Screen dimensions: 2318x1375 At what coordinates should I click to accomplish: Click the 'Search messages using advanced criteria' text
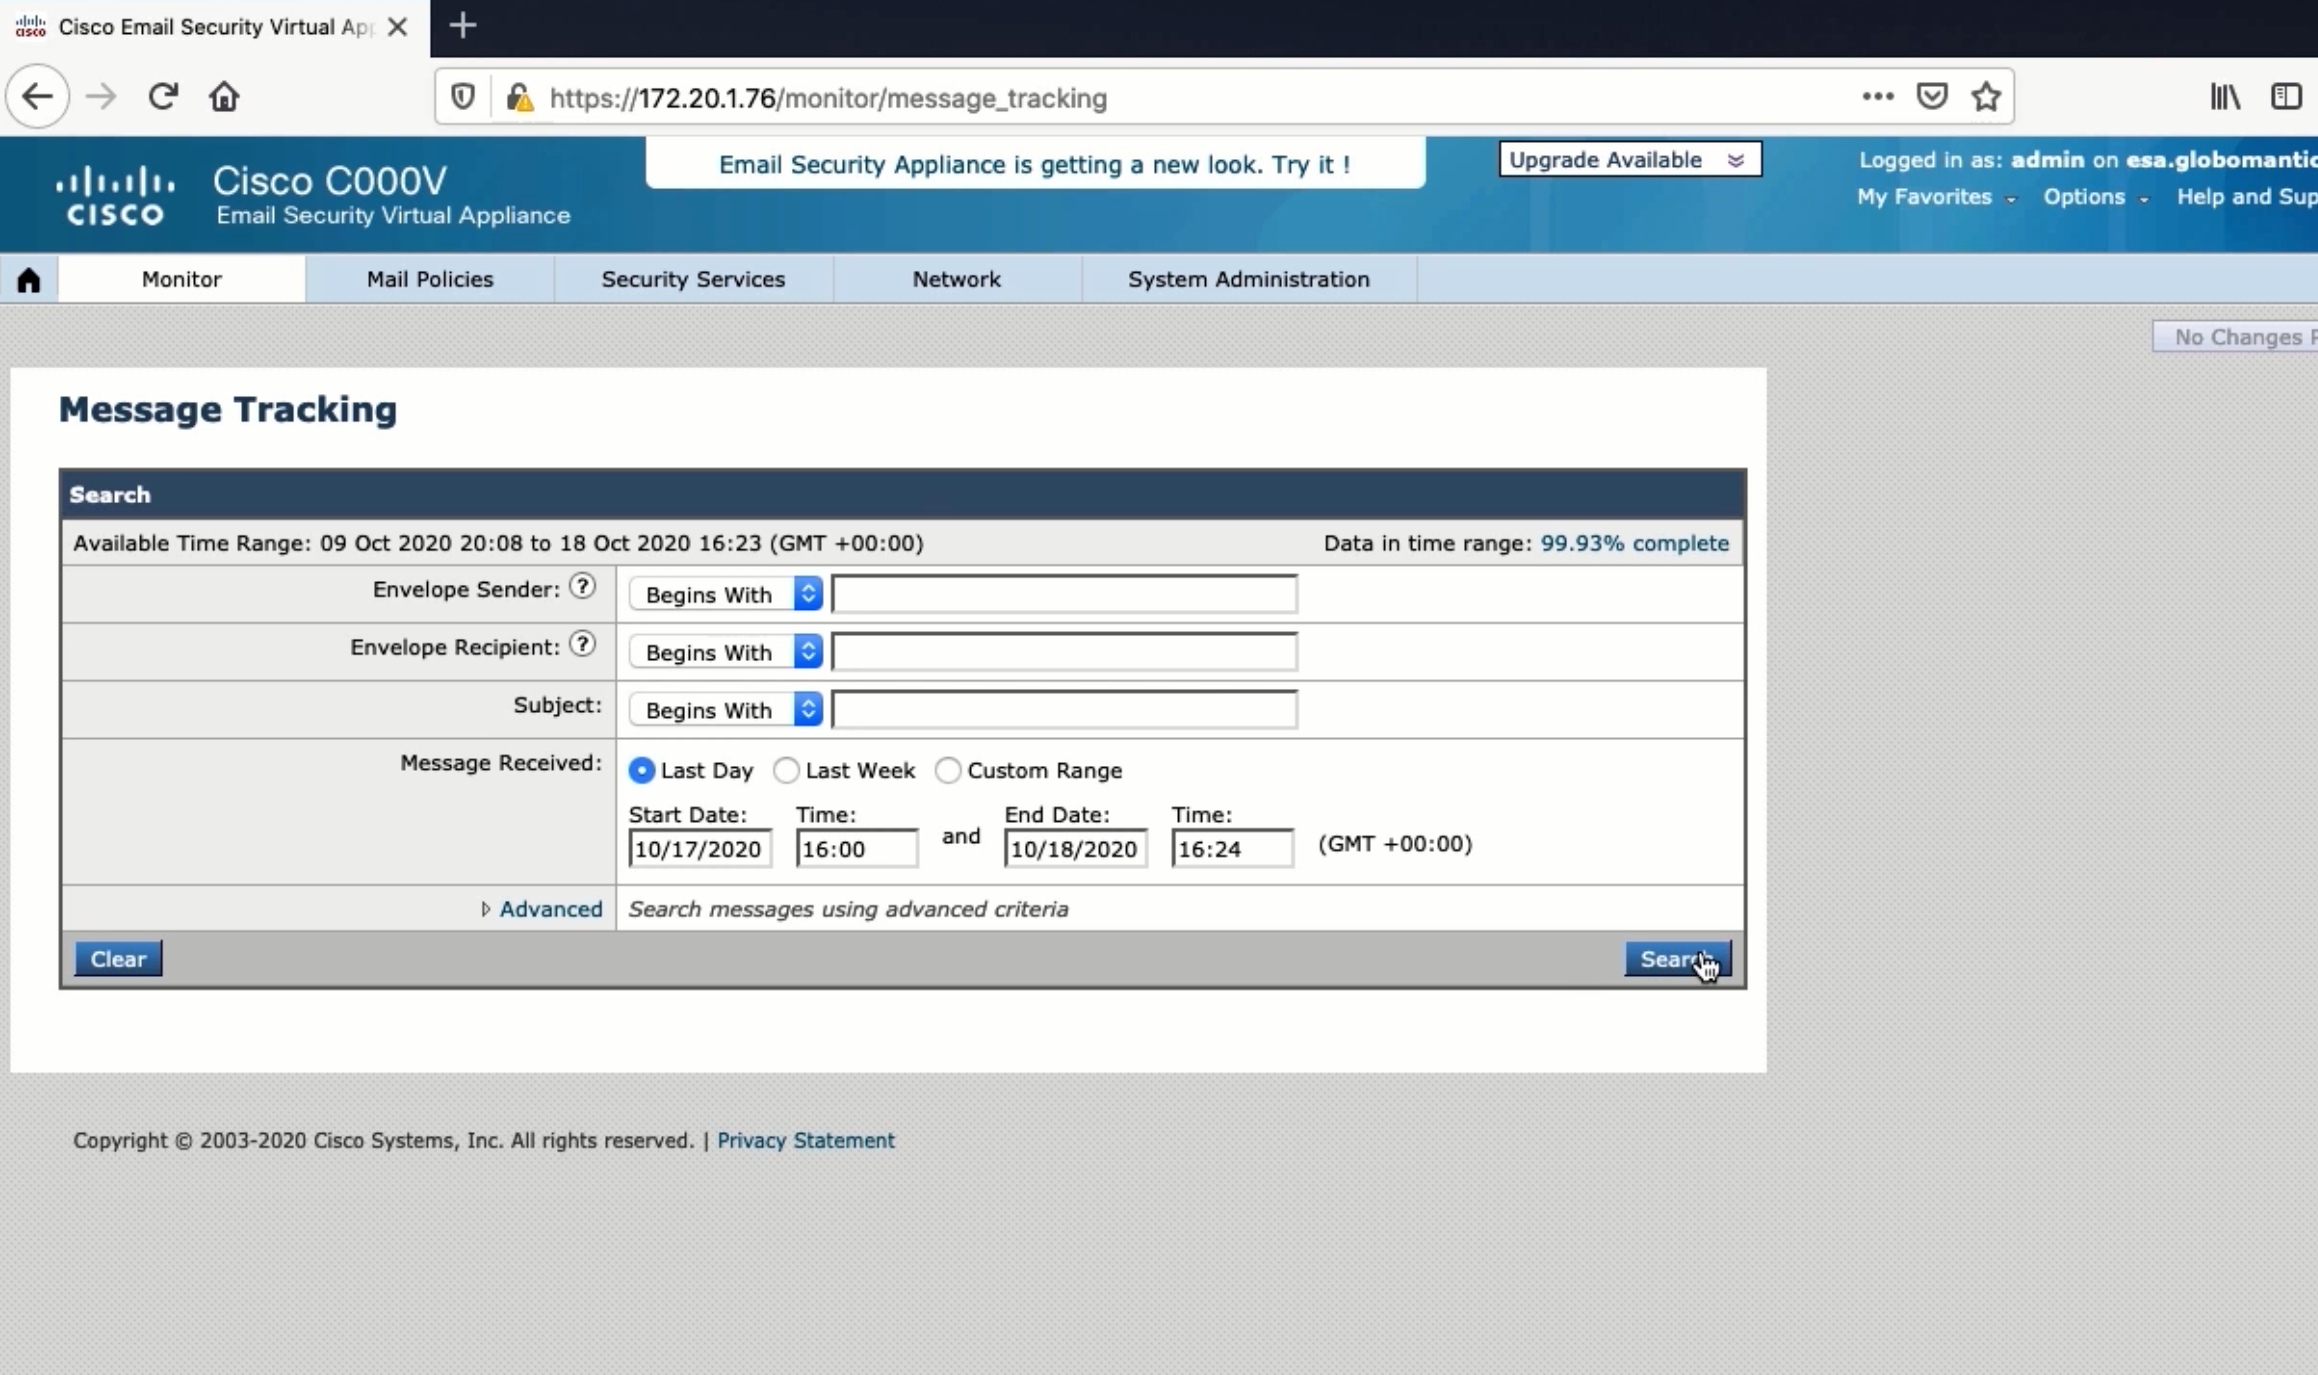coord(848,909)
